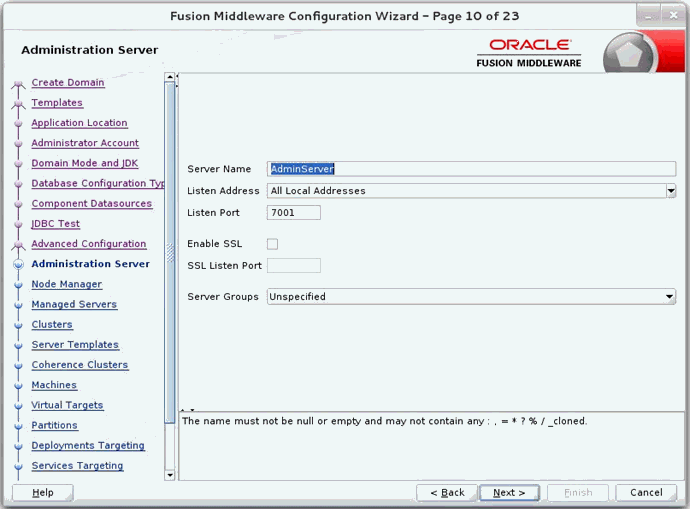The image size is (690, 509).
Task: Proceed with the Next button
Action: click(509, 493)
